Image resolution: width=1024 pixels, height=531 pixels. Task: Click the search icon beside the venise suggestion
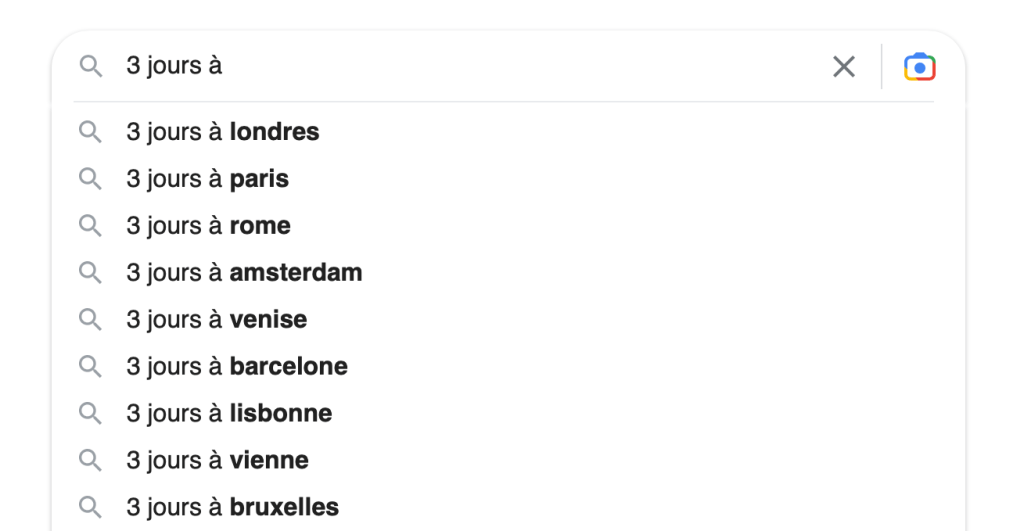91,320
